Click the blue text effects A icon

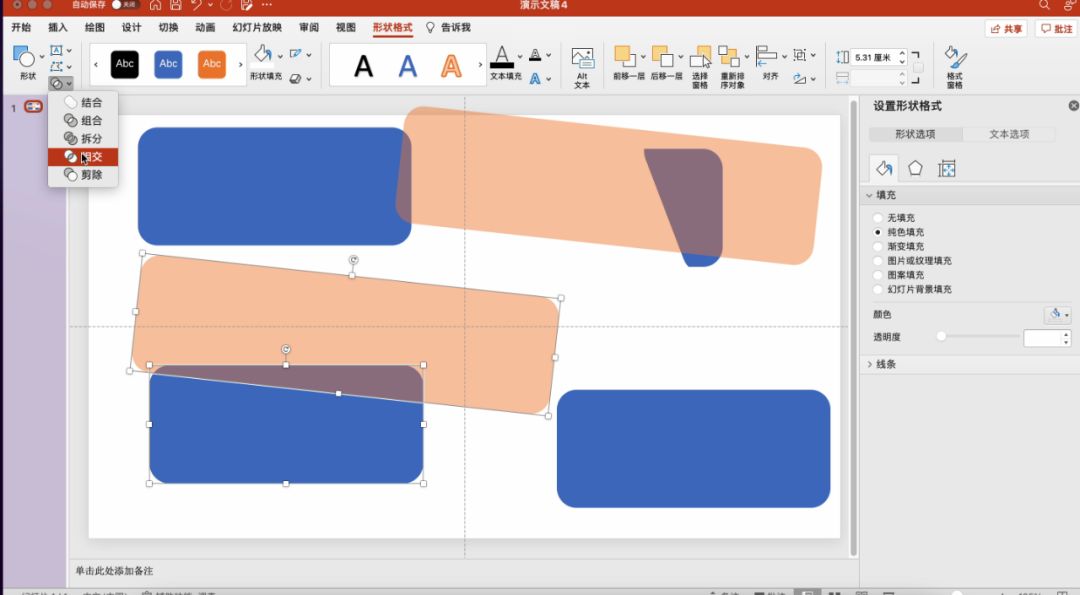click(535, 79)
